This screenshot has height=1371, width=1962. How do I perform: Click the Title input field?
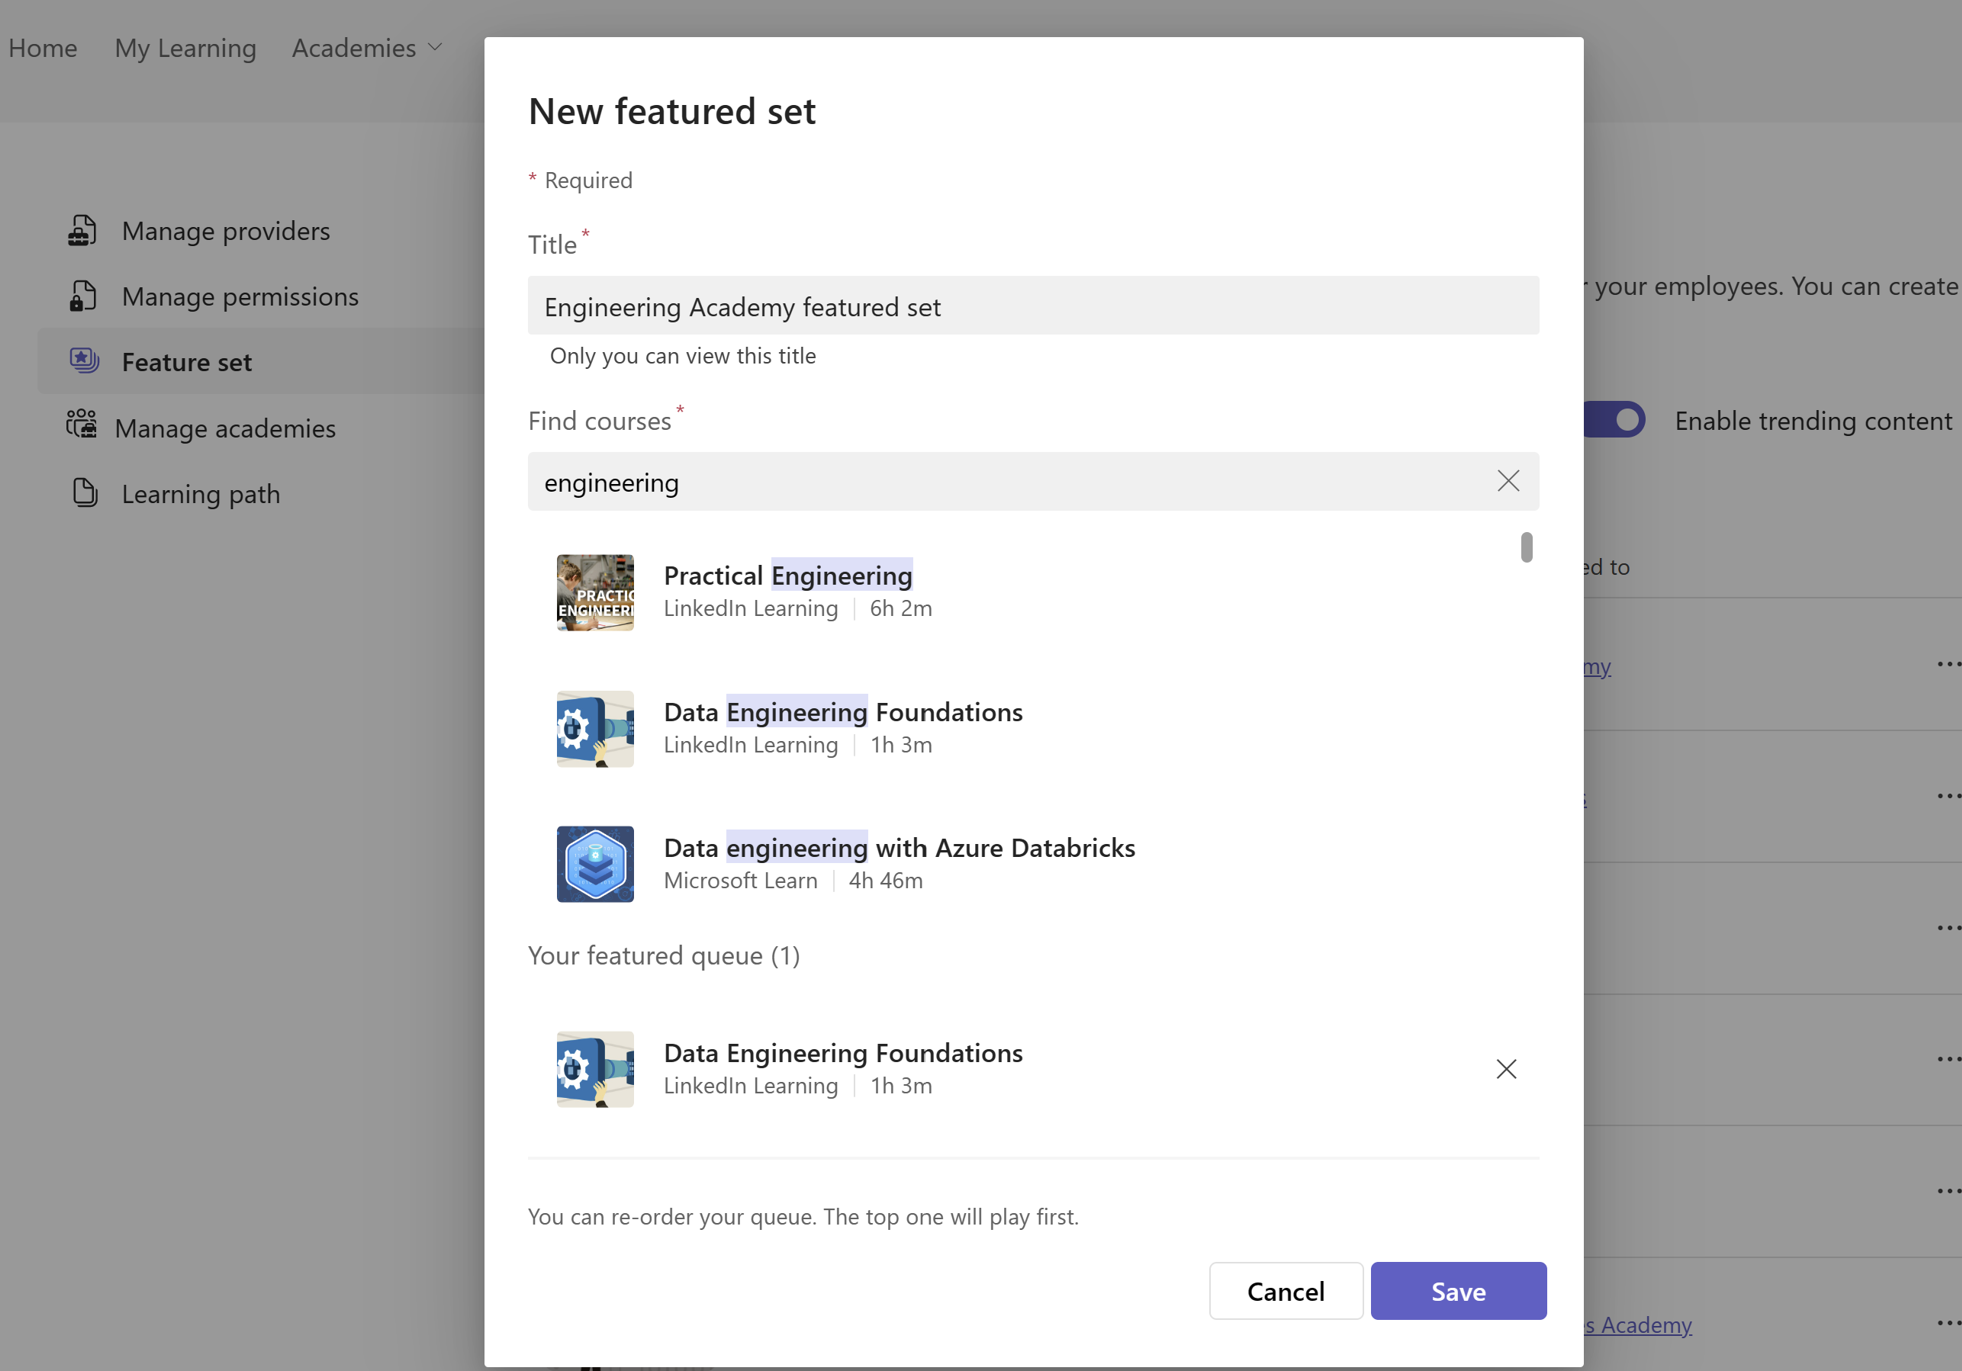click(1035, 305)
